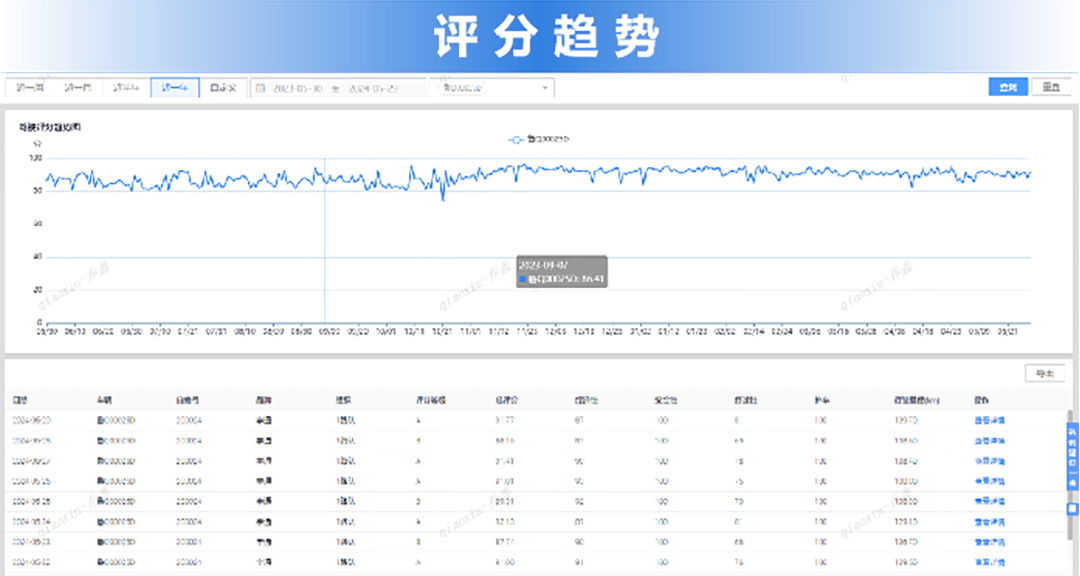Toggle the vehicle series legend above chart
This screenshot has height=576, width=1080.
click(x=539, y=139)
